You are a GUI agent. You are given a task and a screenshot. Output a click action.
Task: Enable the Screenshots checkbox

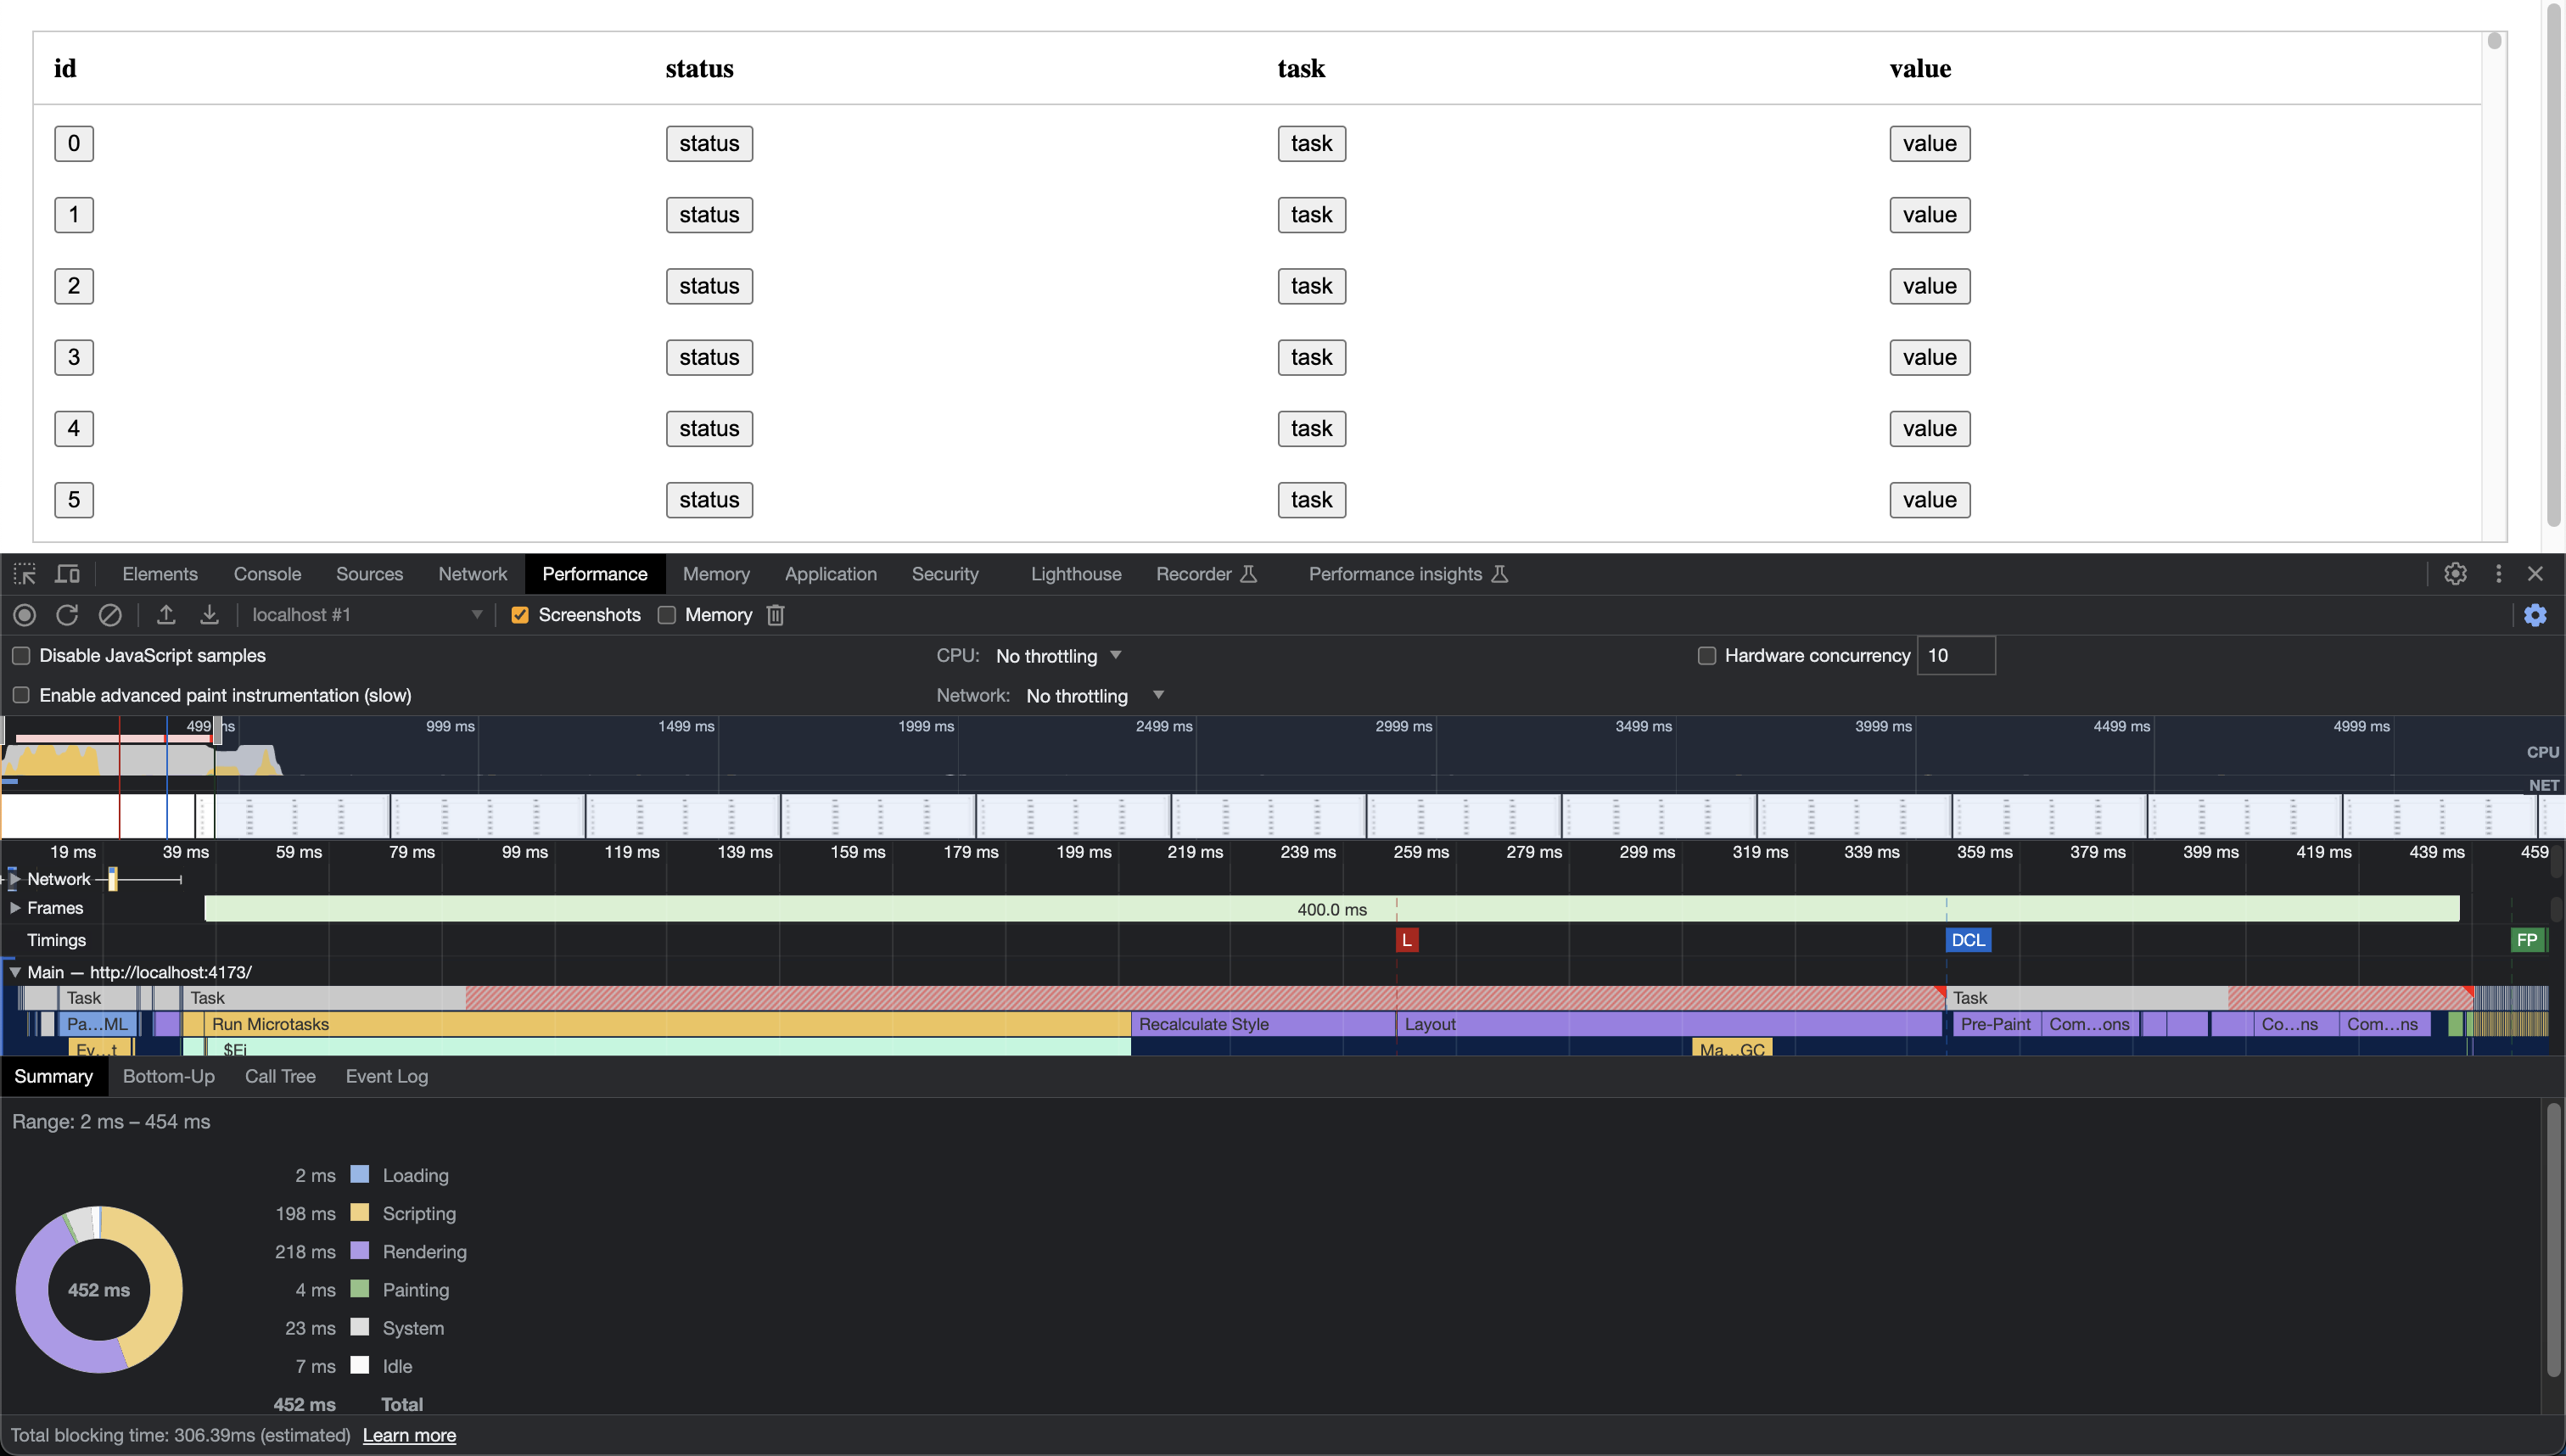click(x=520, y=615)
